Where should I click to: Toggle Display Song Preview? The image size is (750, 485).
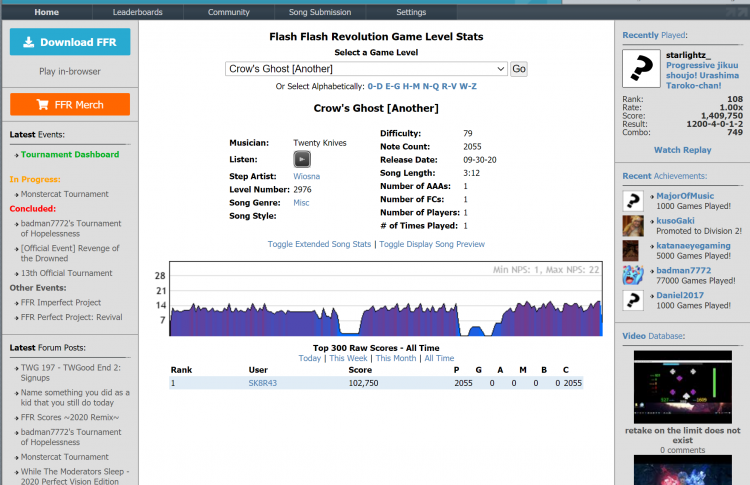431,244
